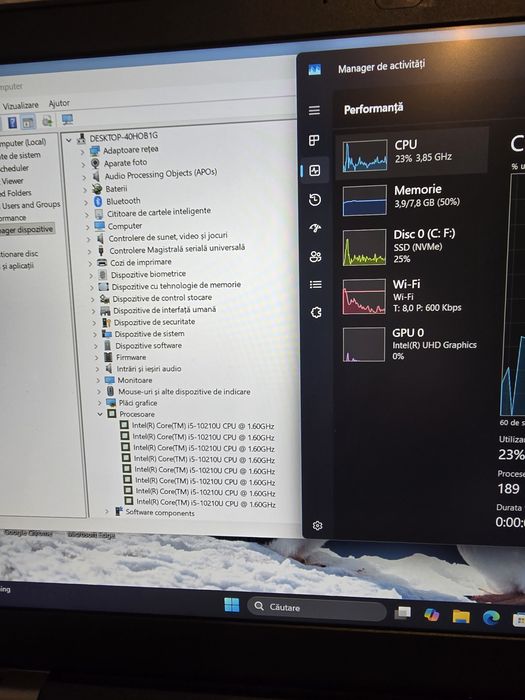Collapse the DESKTOP-40HOB1G root node
The image size is (525, 700).
click(x=69, y=140)
